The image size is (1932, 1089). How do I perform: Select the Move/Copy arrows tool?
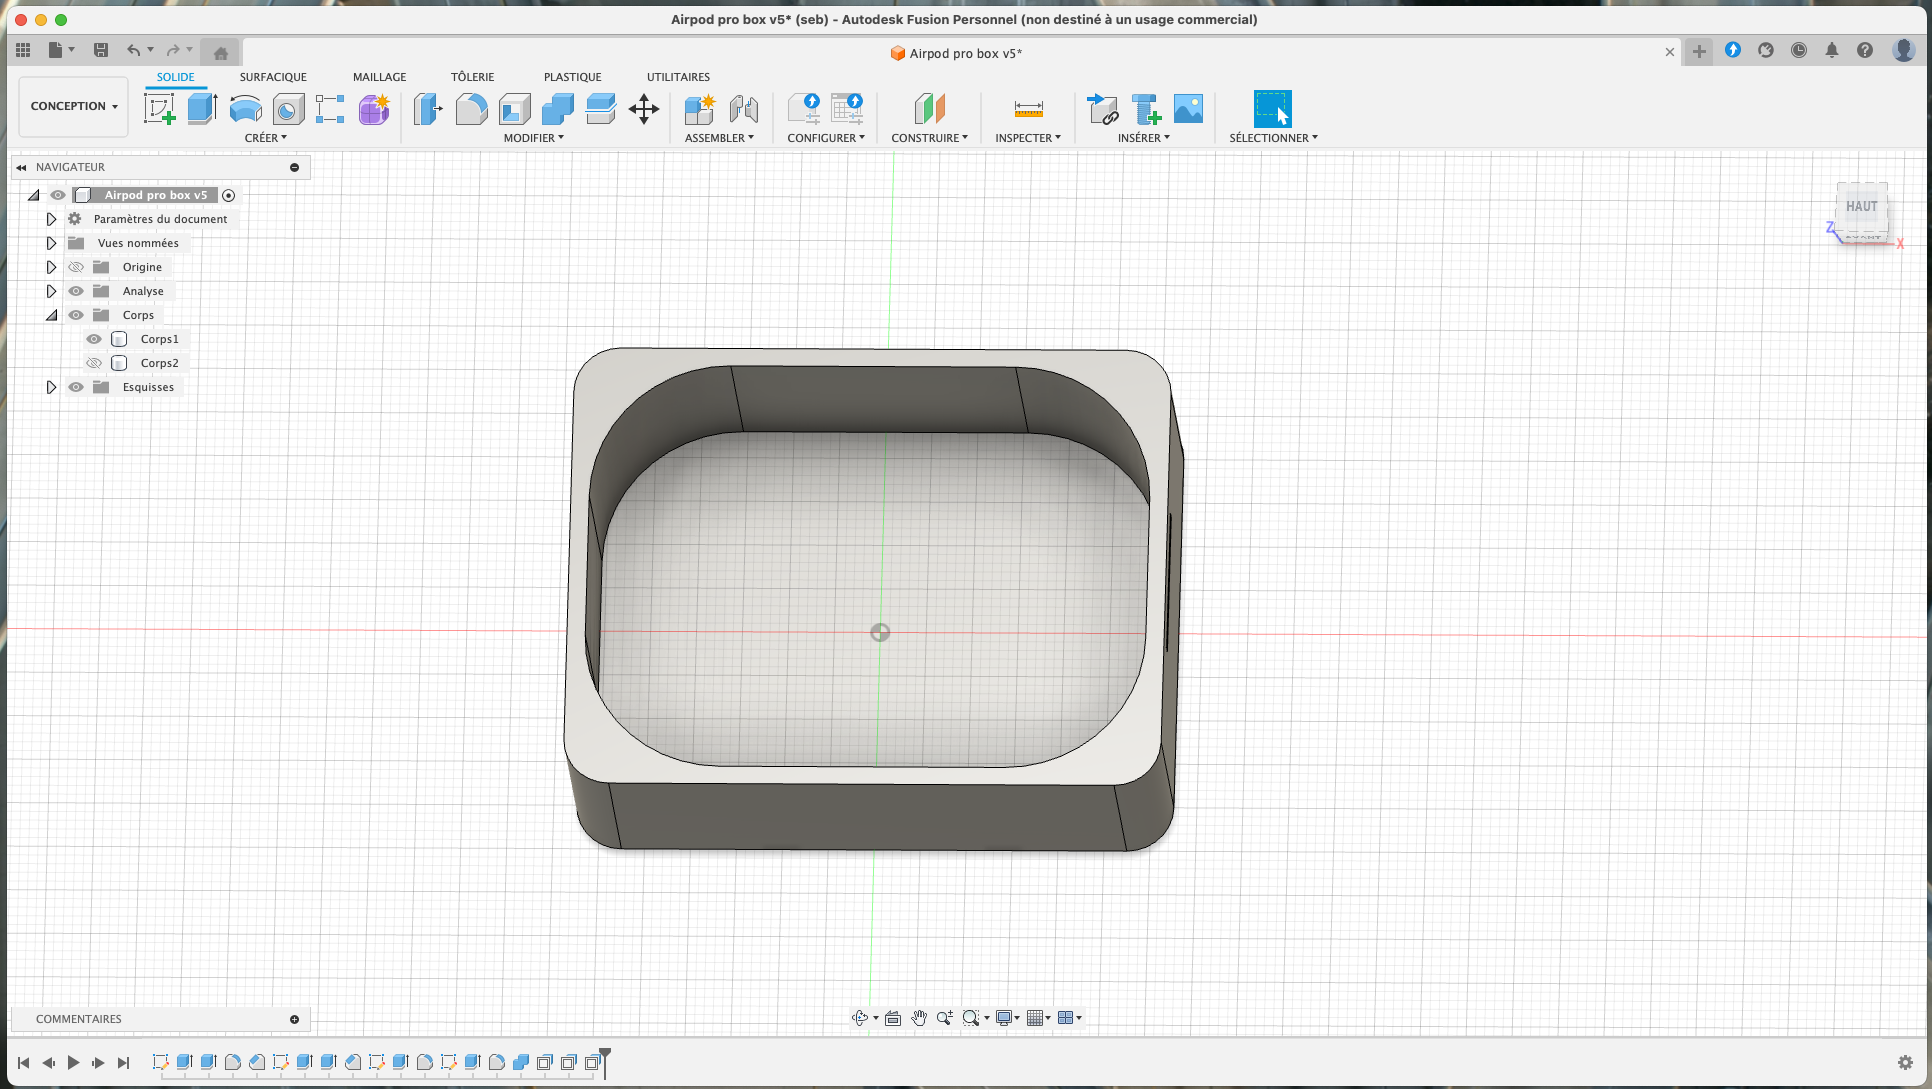[x=644, y=109]
